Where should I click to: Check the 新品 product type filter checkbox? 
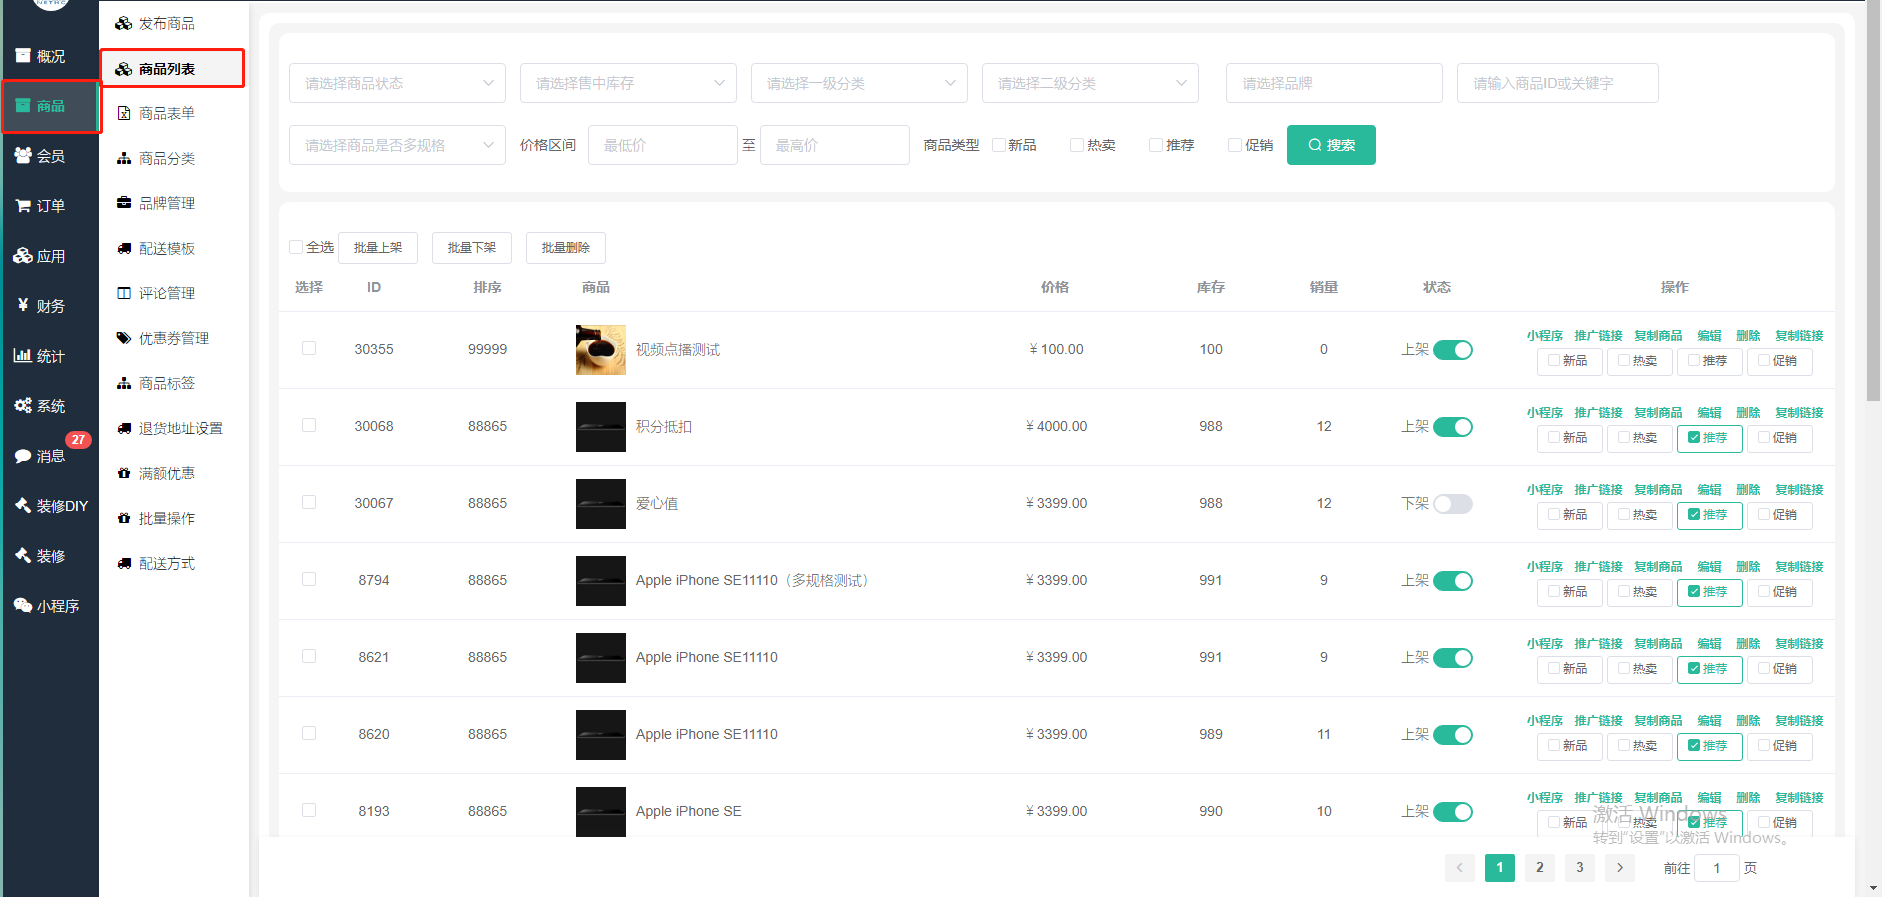999,145
